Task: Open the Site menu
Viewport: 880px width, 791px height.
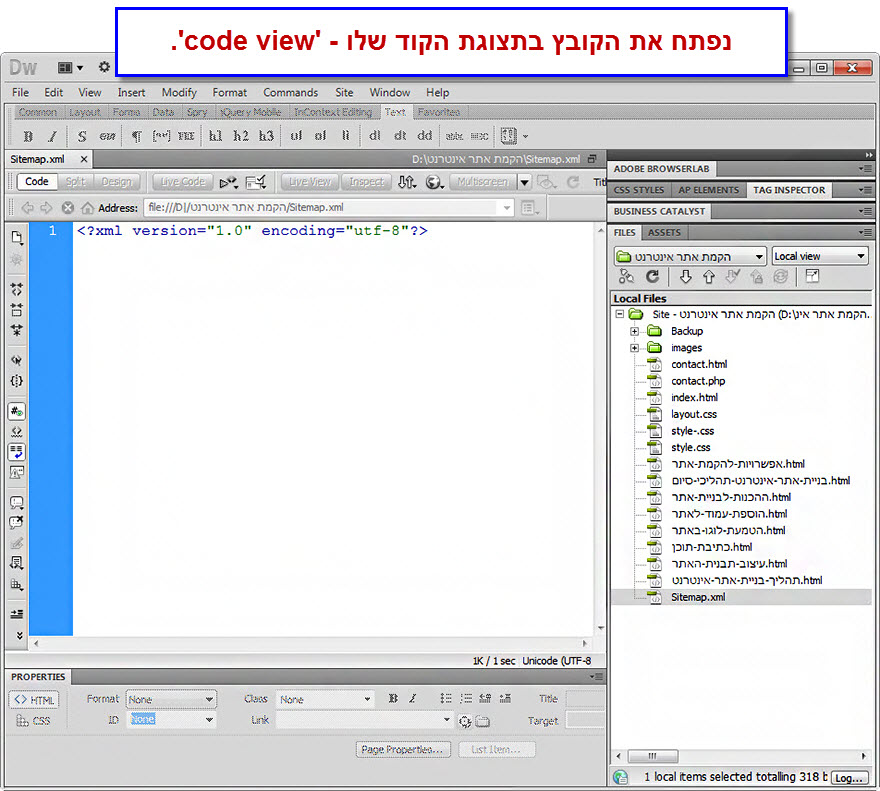Action: [x=344, y=93]
